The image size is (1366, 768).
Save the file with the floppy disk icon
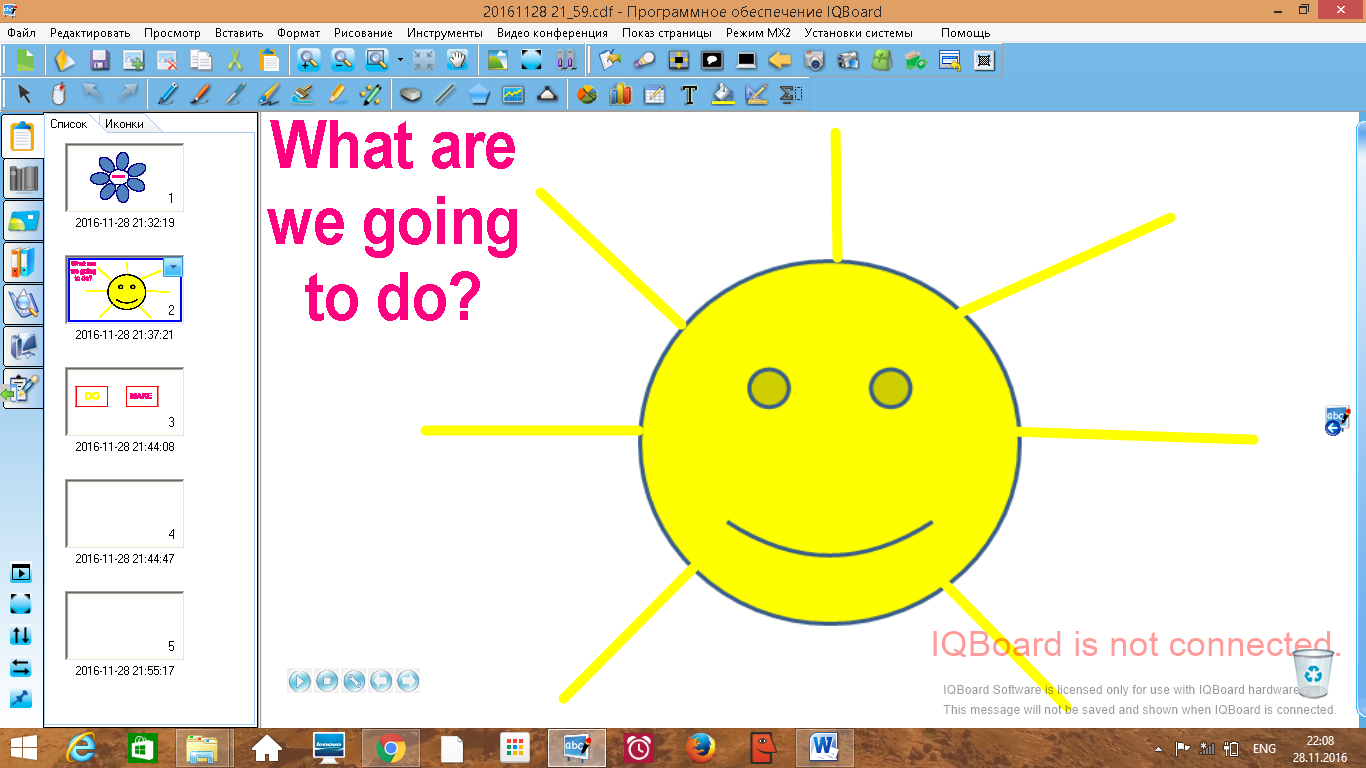click(99, 60)
